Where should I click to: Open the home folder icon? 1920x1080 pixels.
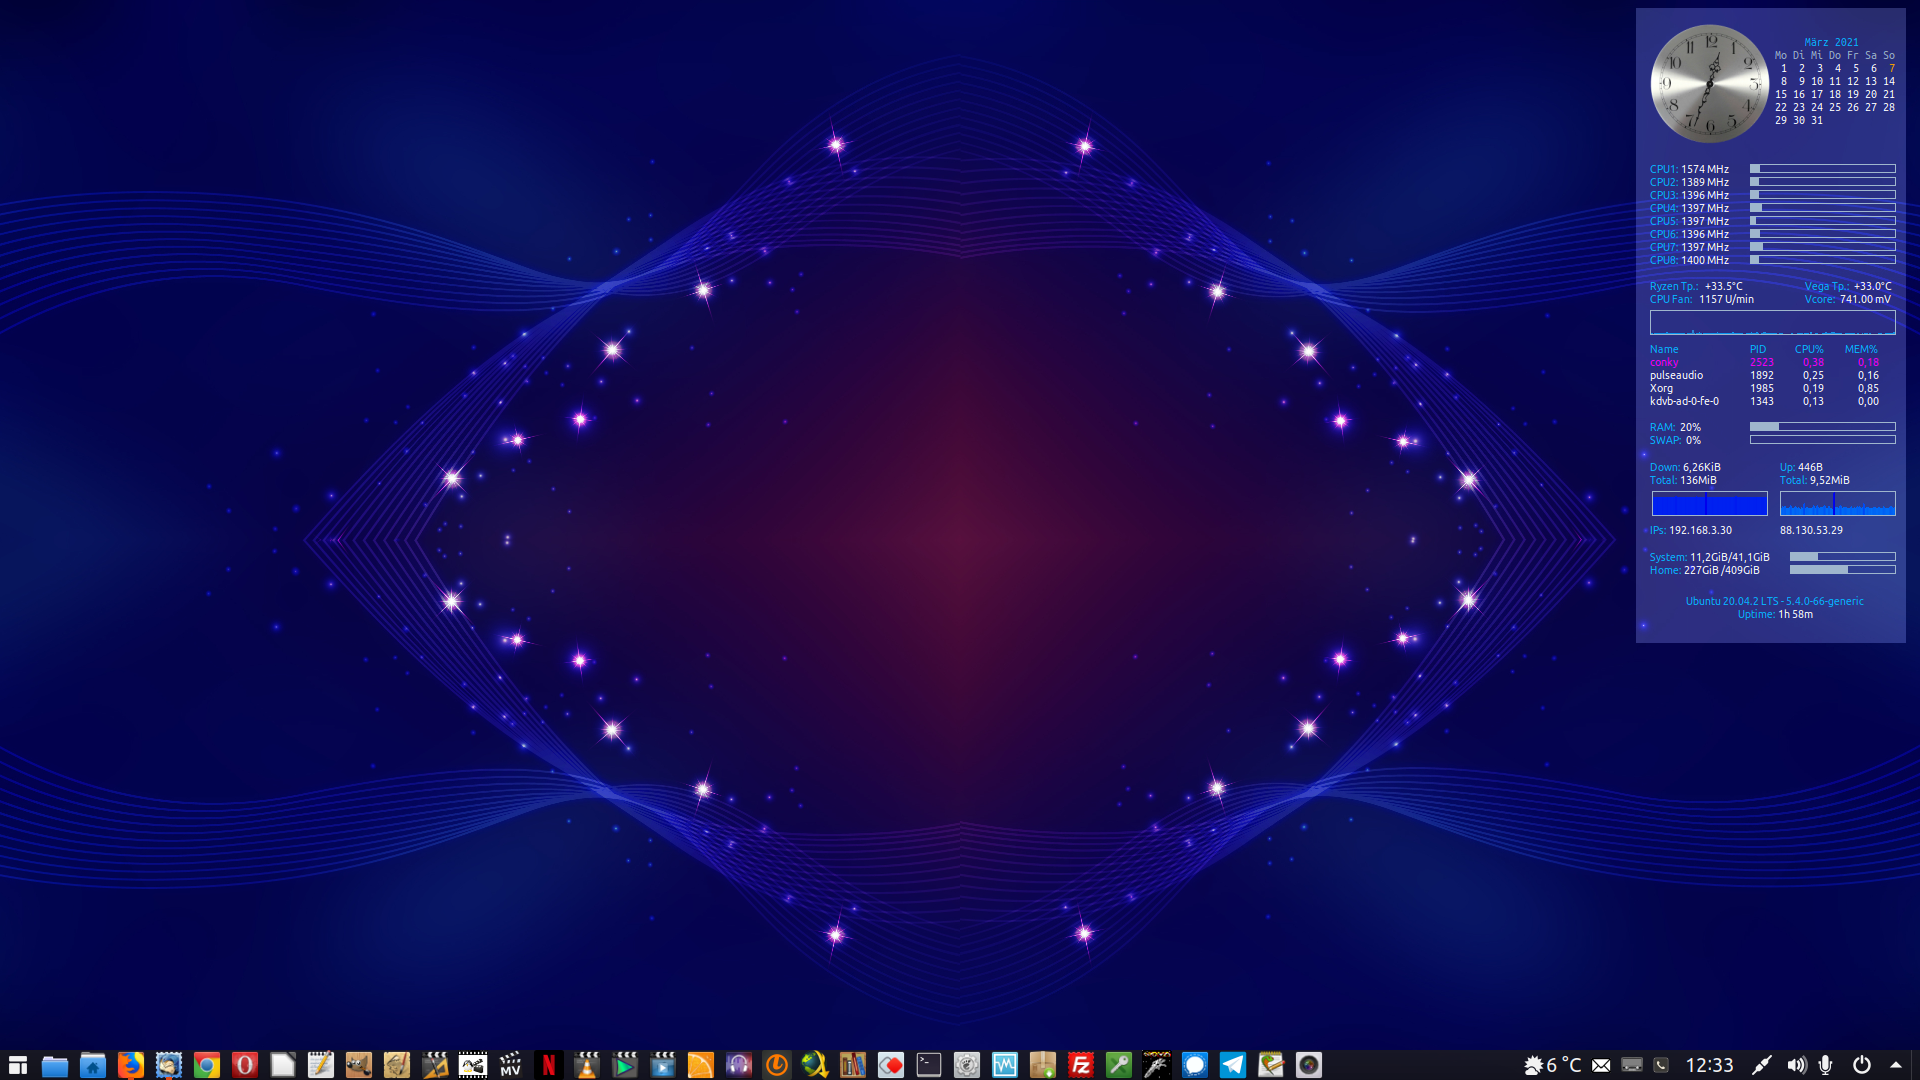point(92,1065)
